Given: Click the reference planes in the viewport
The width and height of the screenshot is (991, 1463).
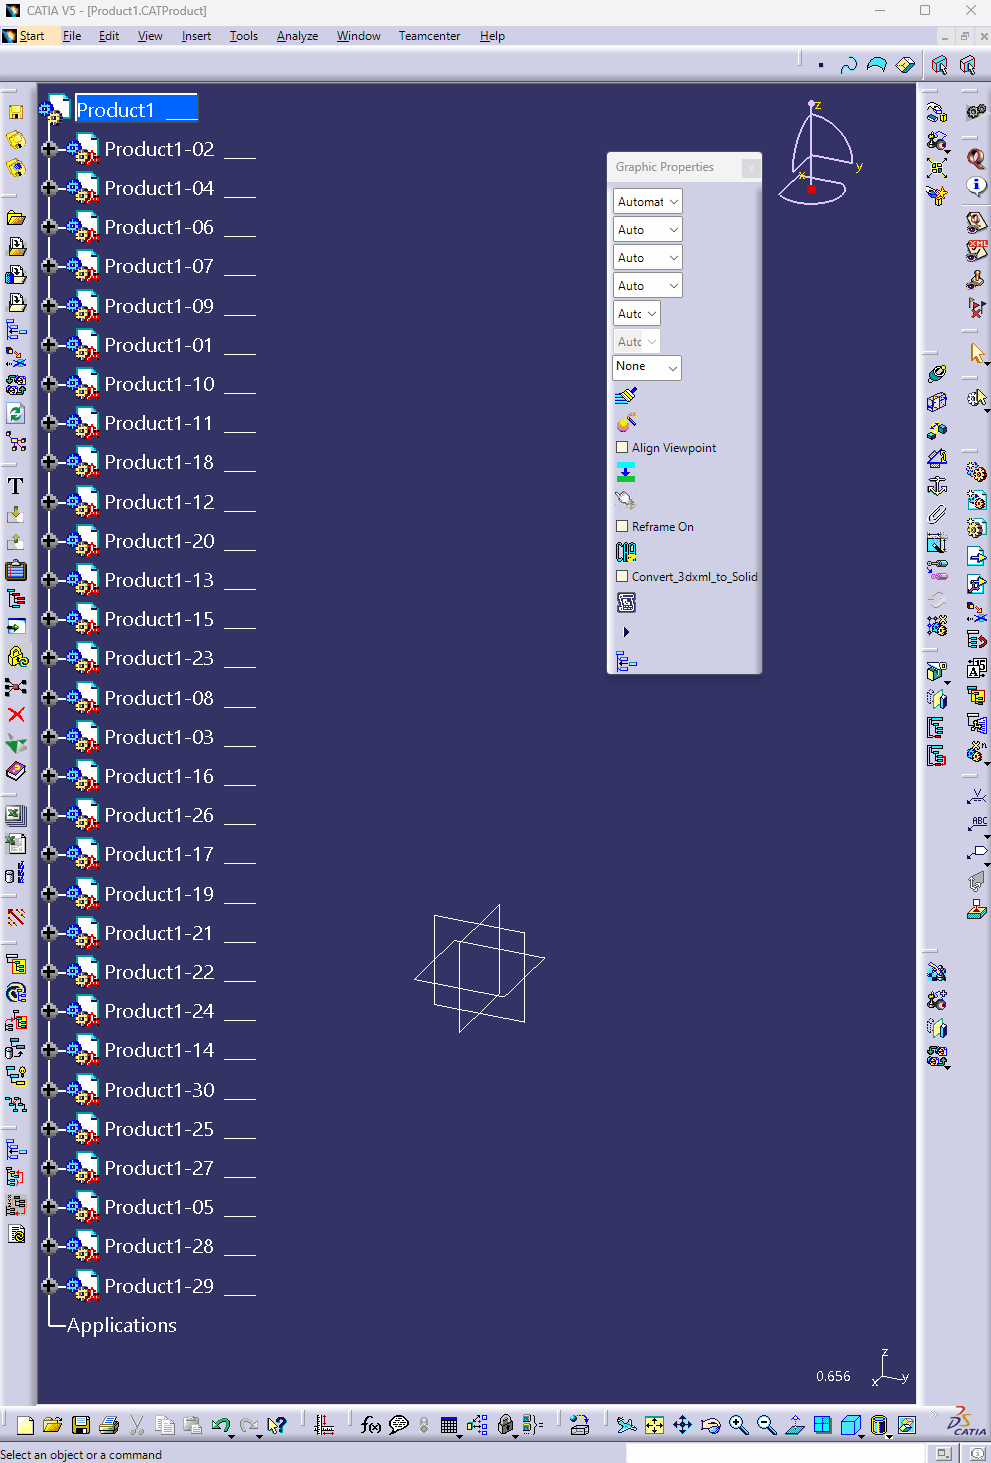Looking at the screenshot, I should point(480,969).
